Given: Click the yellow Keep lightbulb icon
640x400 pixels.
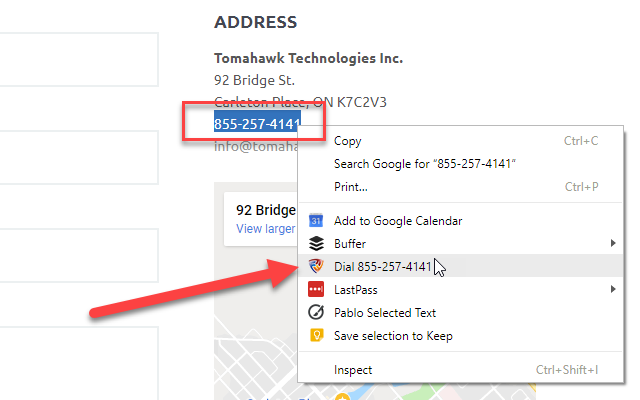Looking at the screenshot, I should [x=316, y=335].
